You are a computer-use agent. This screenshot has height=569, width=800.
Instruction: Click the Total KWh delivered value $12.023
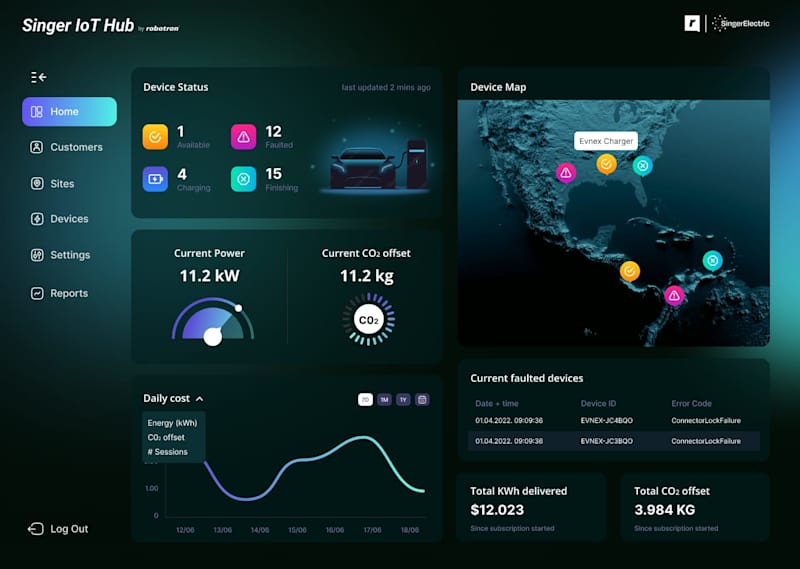[497, 510]
